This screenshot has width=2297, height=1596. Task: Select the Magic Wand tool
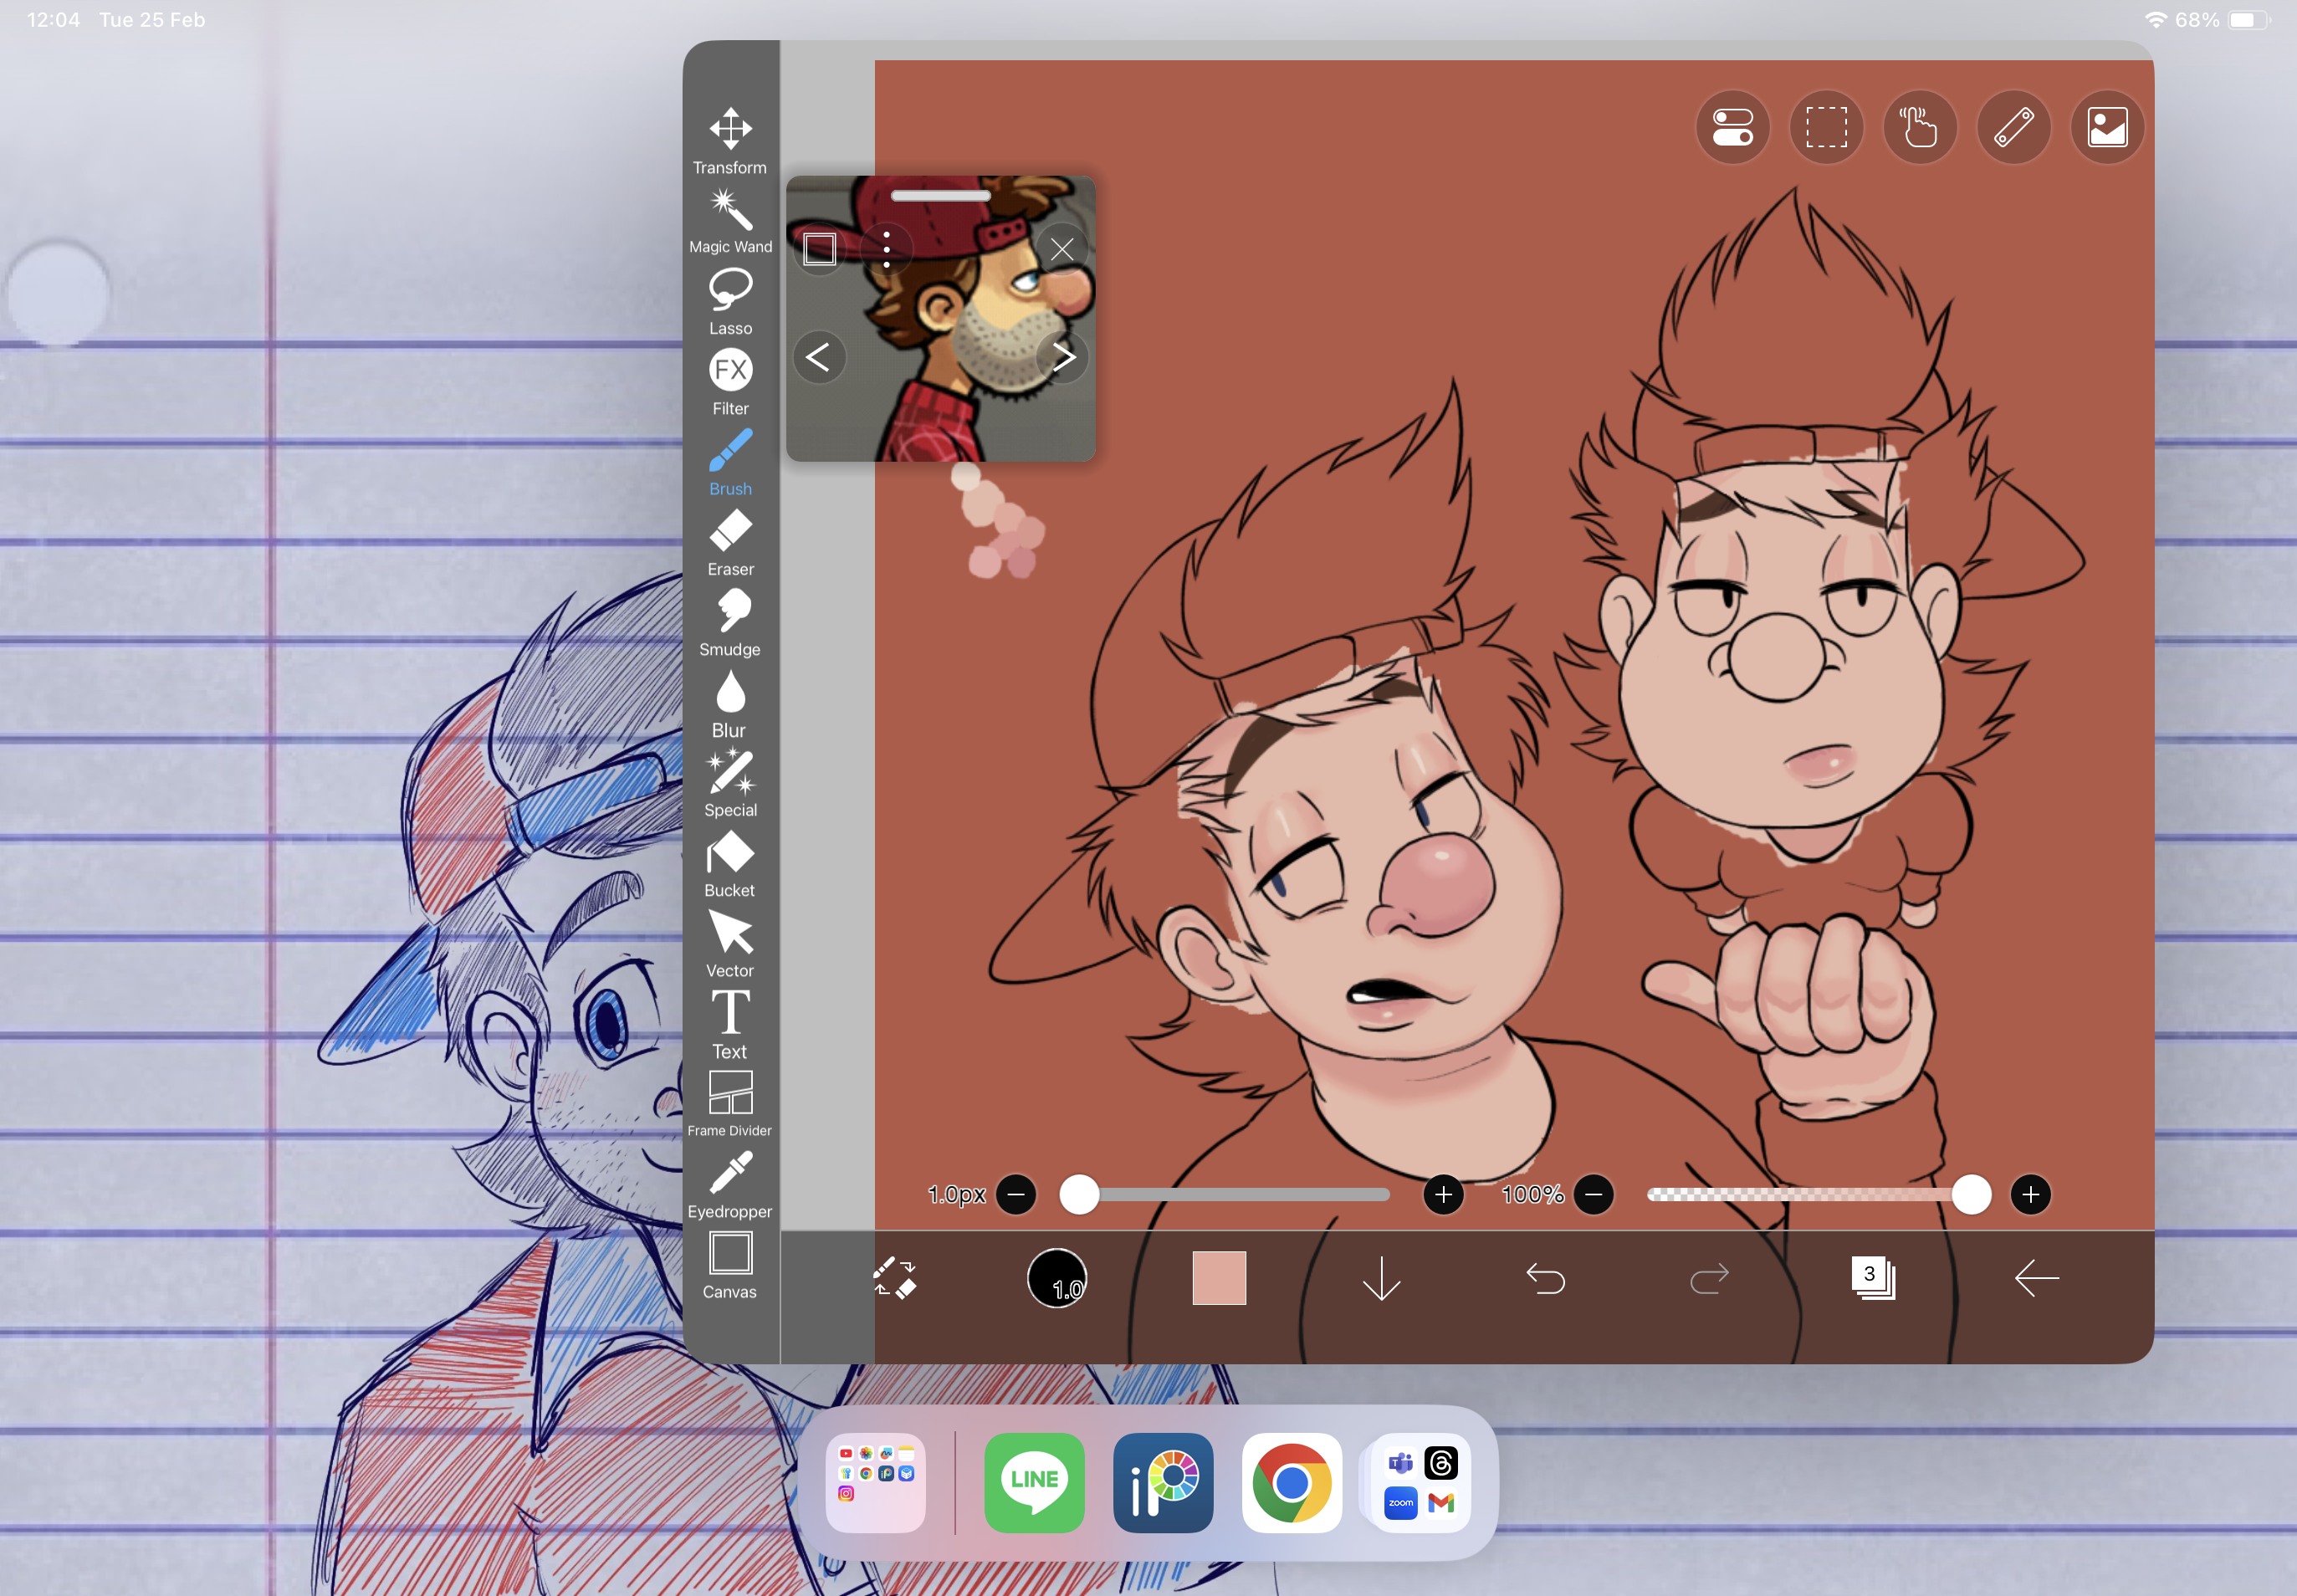pos(730,220)
